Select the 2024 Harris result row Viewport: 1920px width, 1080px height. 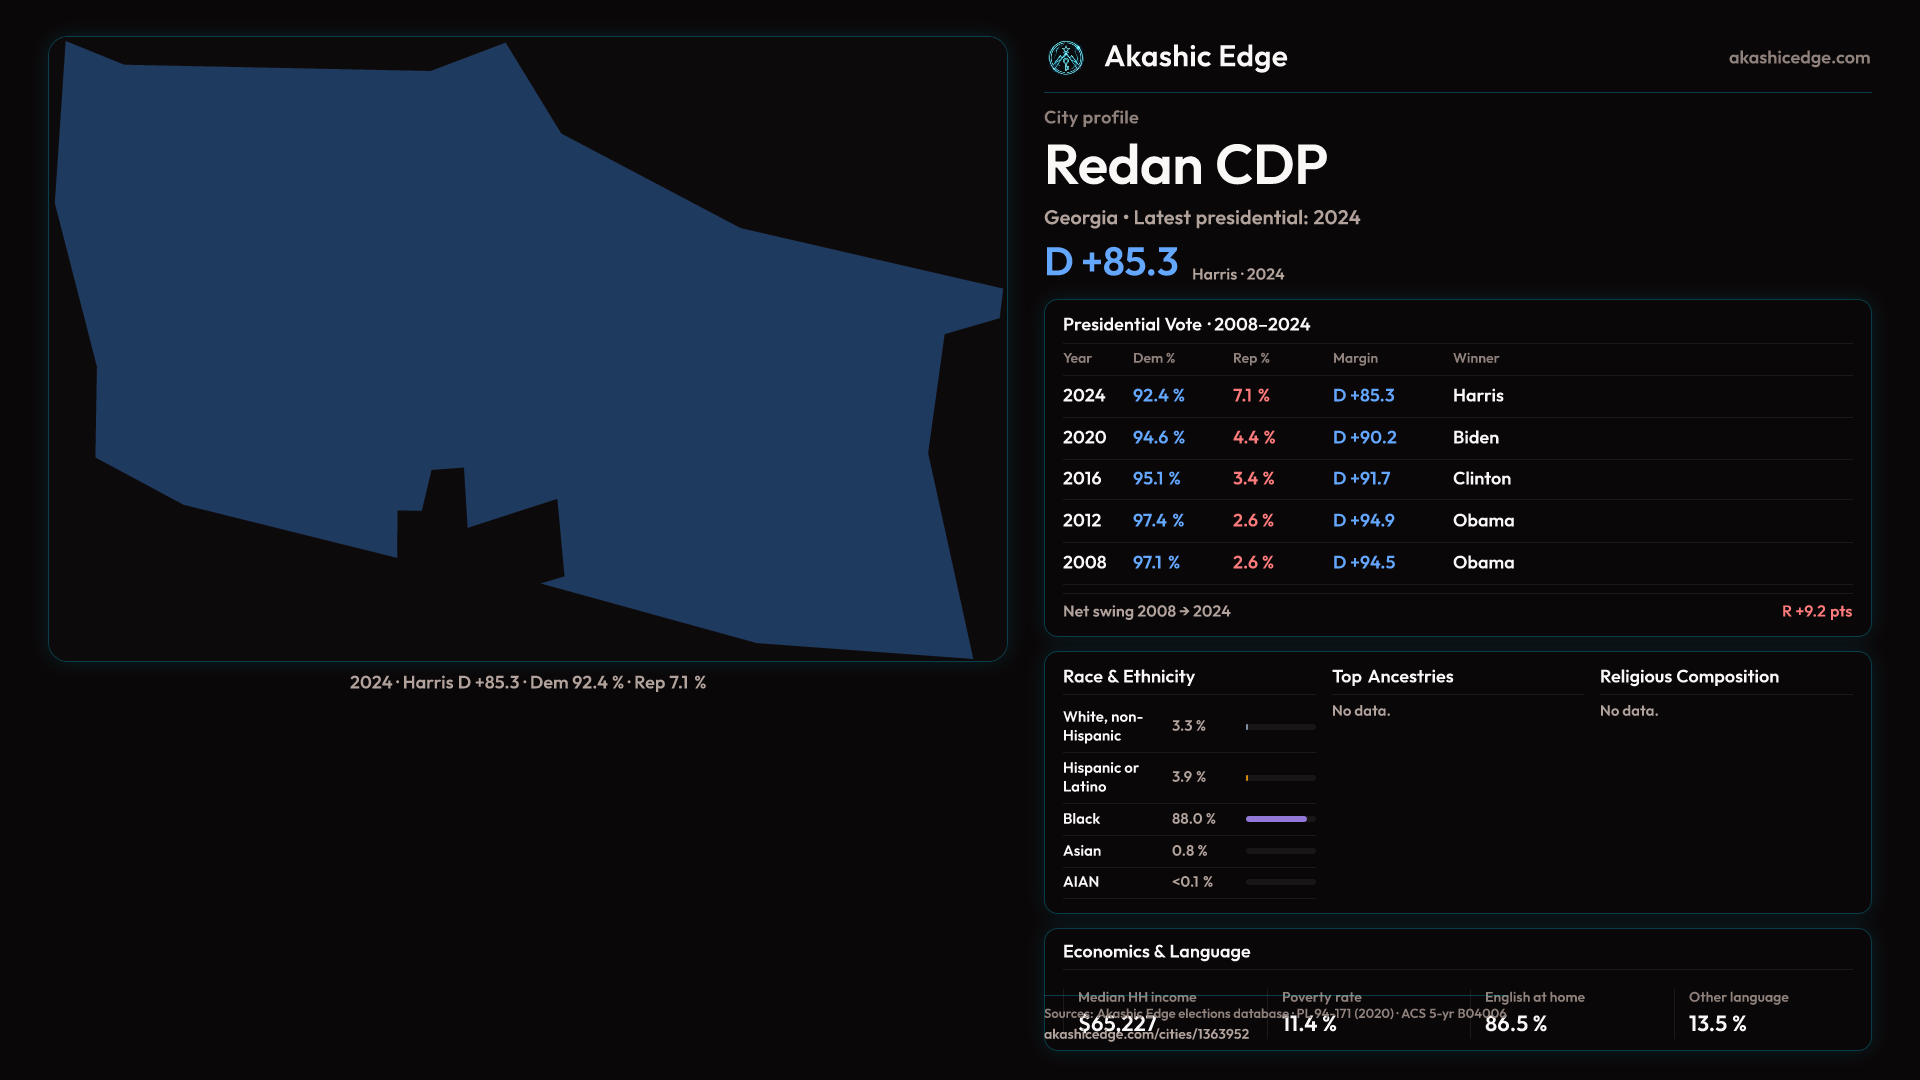pos(1456,396)
